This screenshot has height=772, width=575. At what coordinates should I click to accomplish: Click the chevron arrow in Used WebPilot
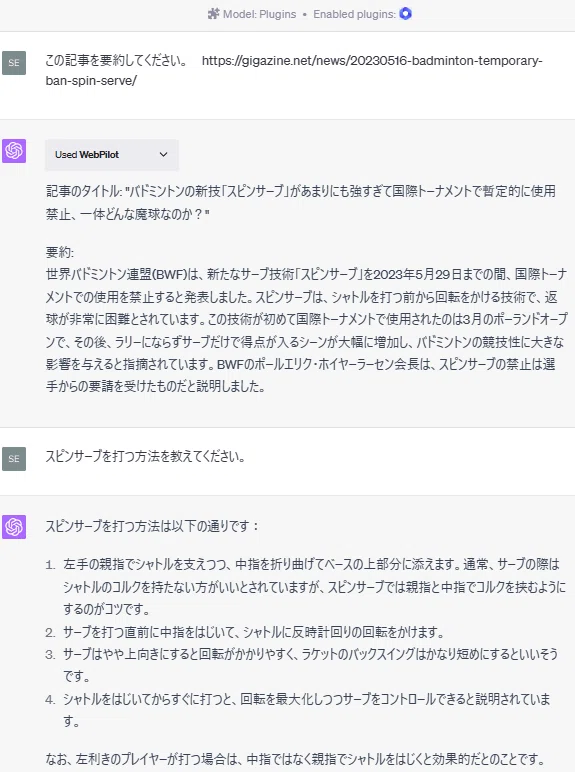(163, 155)
